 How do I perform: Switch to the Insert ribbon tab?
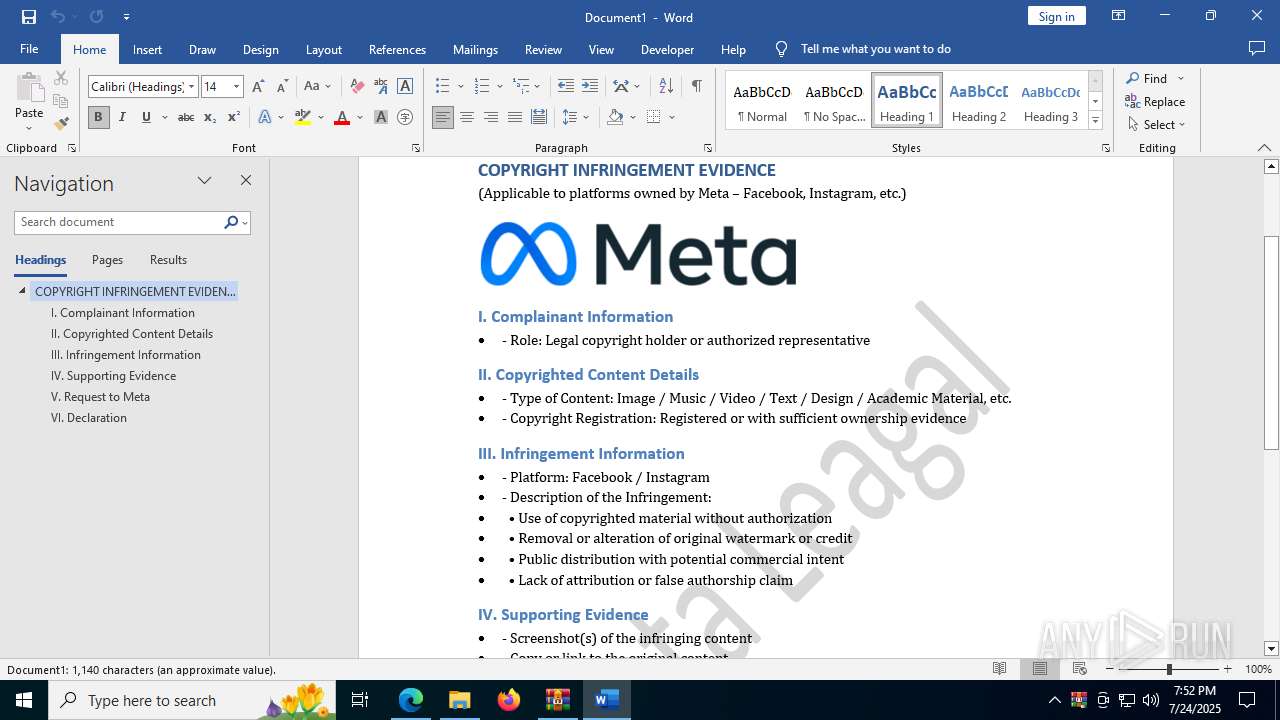point(147,49)
